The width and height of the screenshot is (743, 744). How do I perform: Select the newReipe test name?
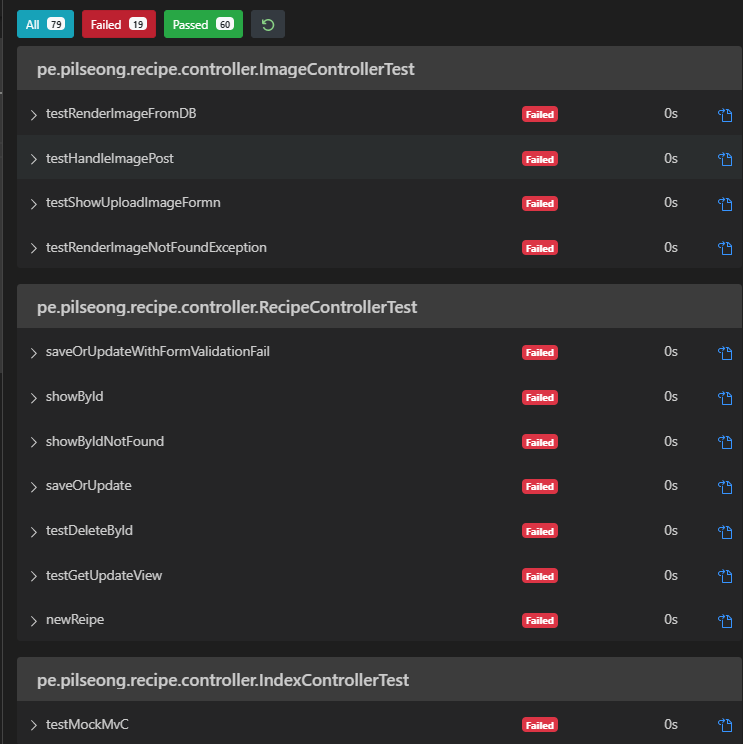pos(75,620)
